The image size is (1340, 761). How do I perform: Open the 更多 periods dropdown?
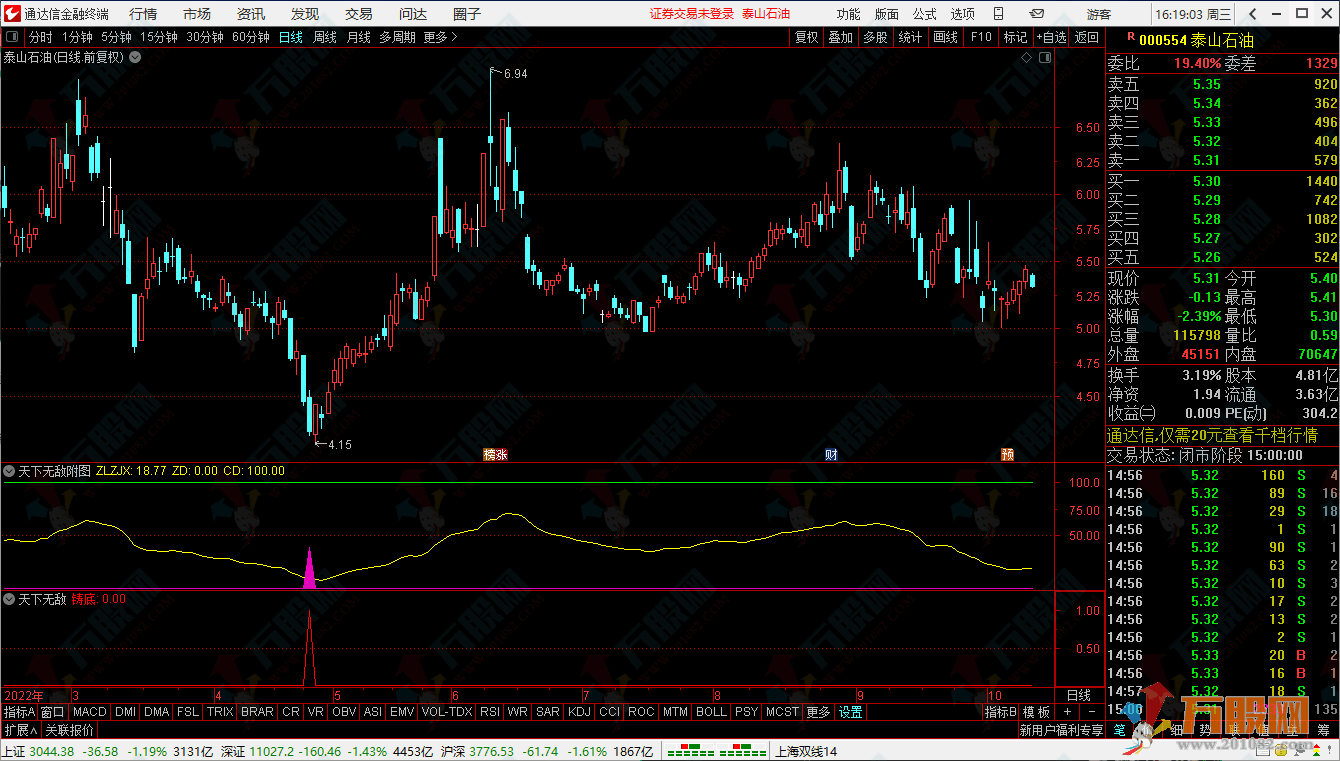click(x=440, y=37)
